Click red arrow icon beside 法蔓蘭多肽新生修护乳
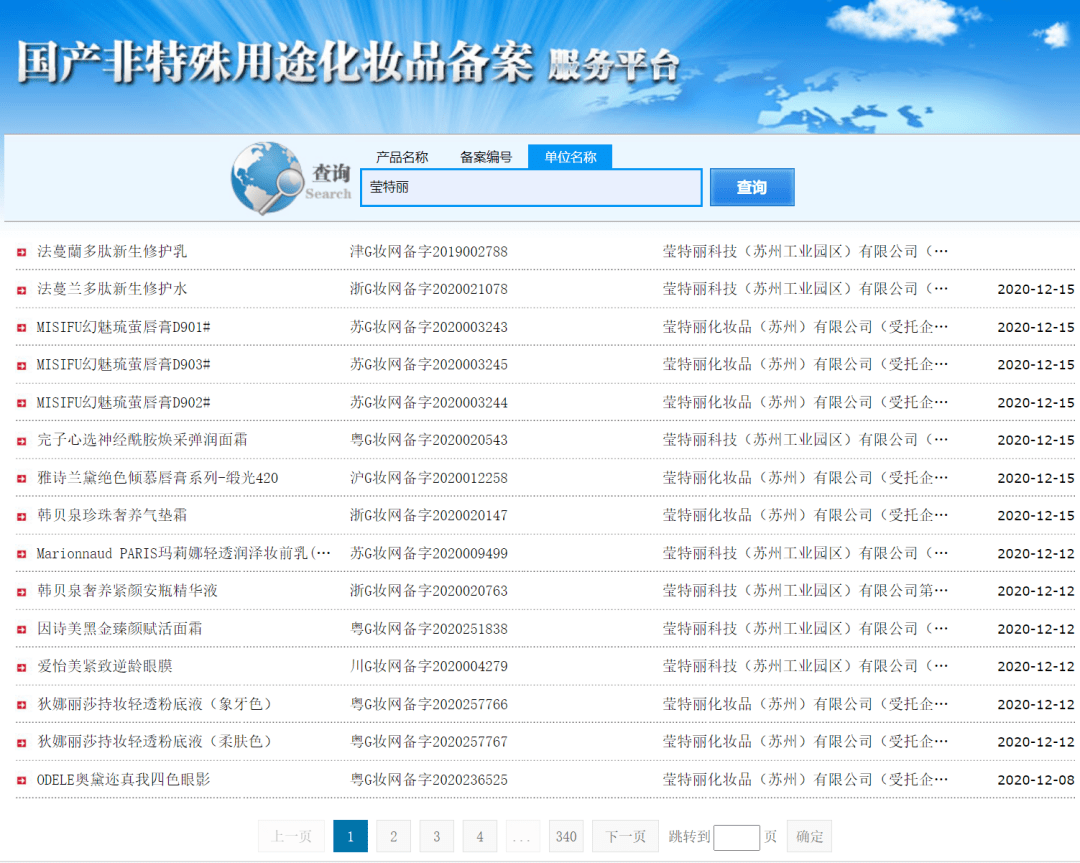Screen dimensions: 1080x863 (x=21, y=252)
